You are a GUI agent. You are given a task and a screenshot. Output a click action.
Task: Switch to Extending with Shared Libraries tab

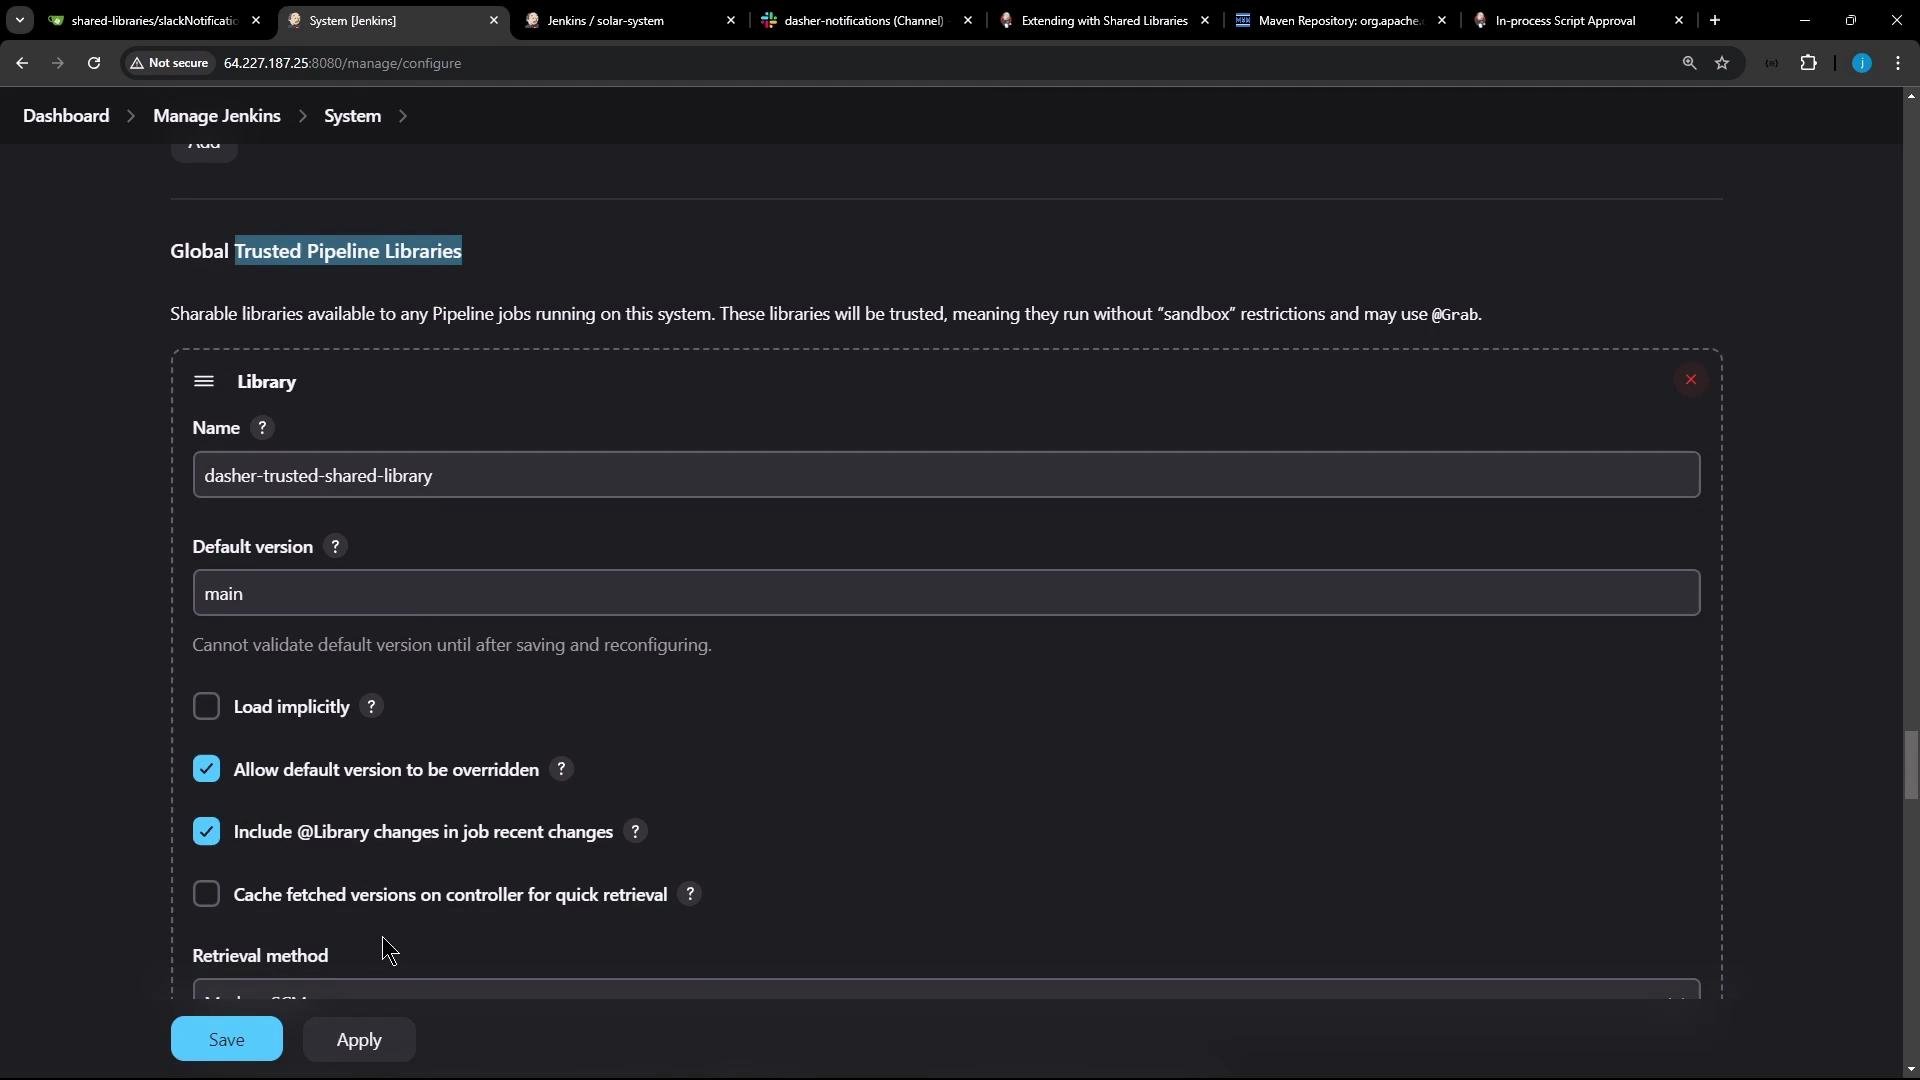[x=1104, y=20]
